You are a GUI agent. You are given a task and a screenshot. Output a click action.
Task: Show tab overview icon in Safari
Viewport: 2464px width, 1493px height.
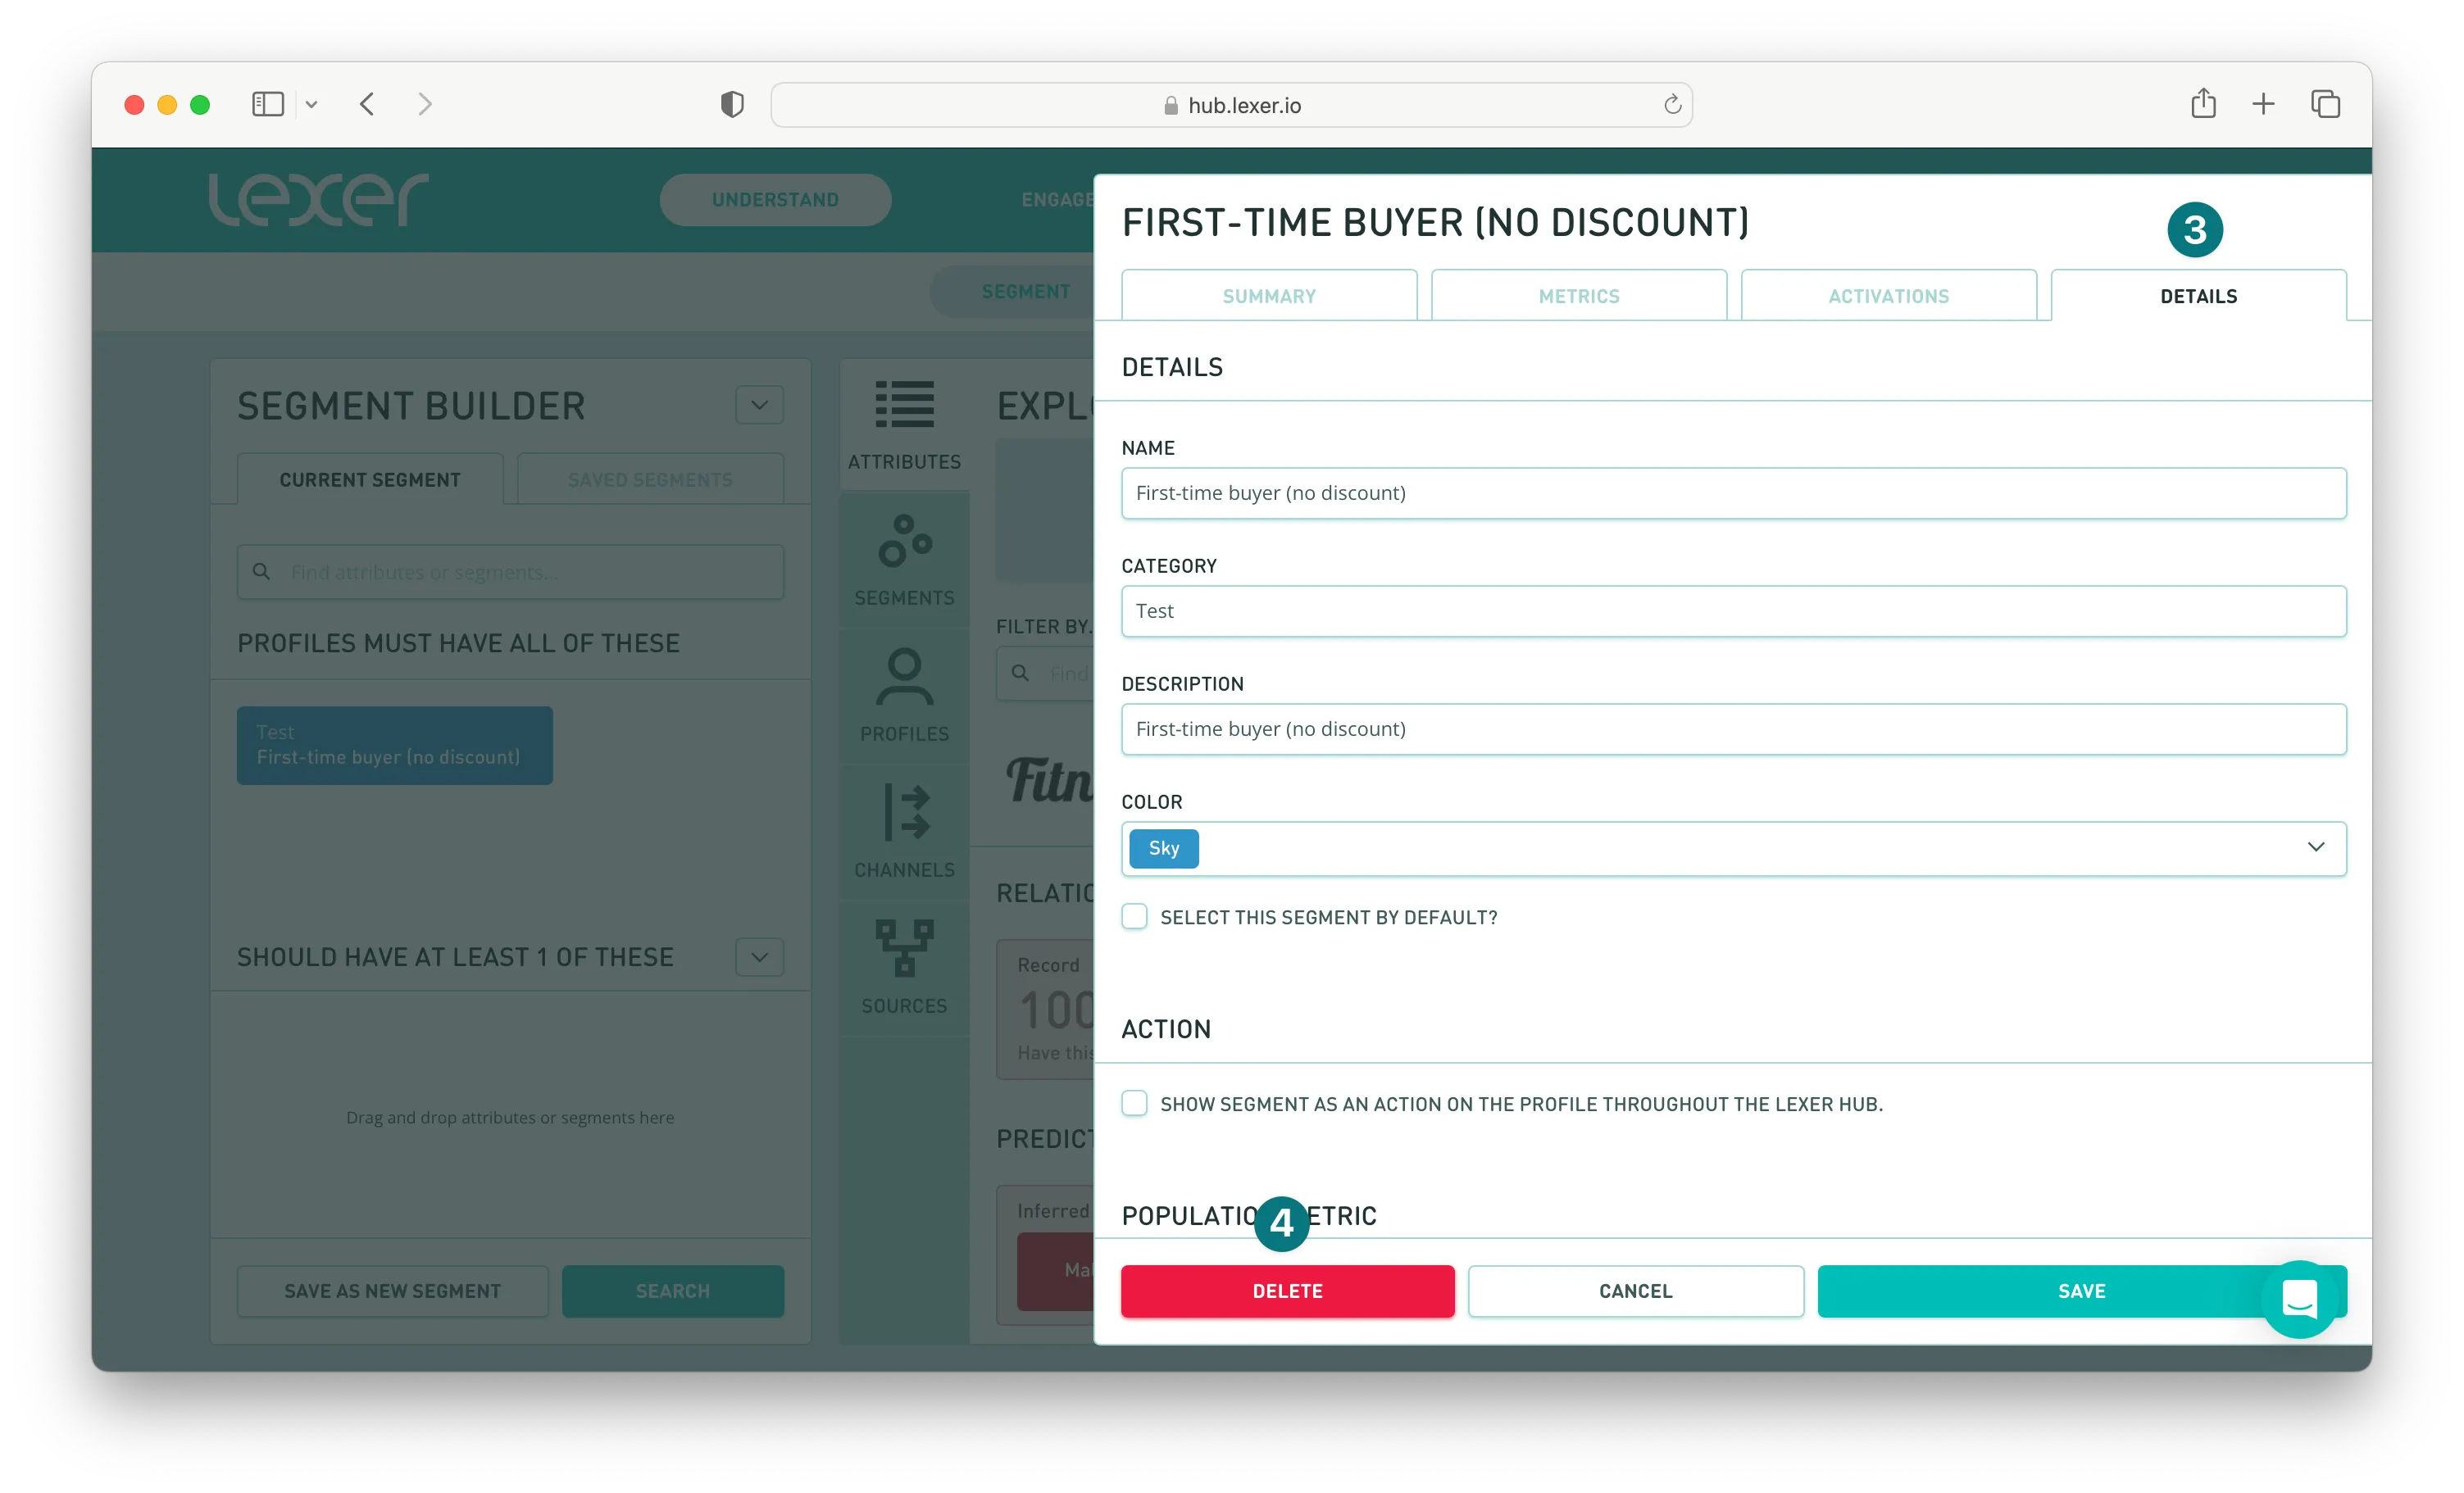(2325, 104)
